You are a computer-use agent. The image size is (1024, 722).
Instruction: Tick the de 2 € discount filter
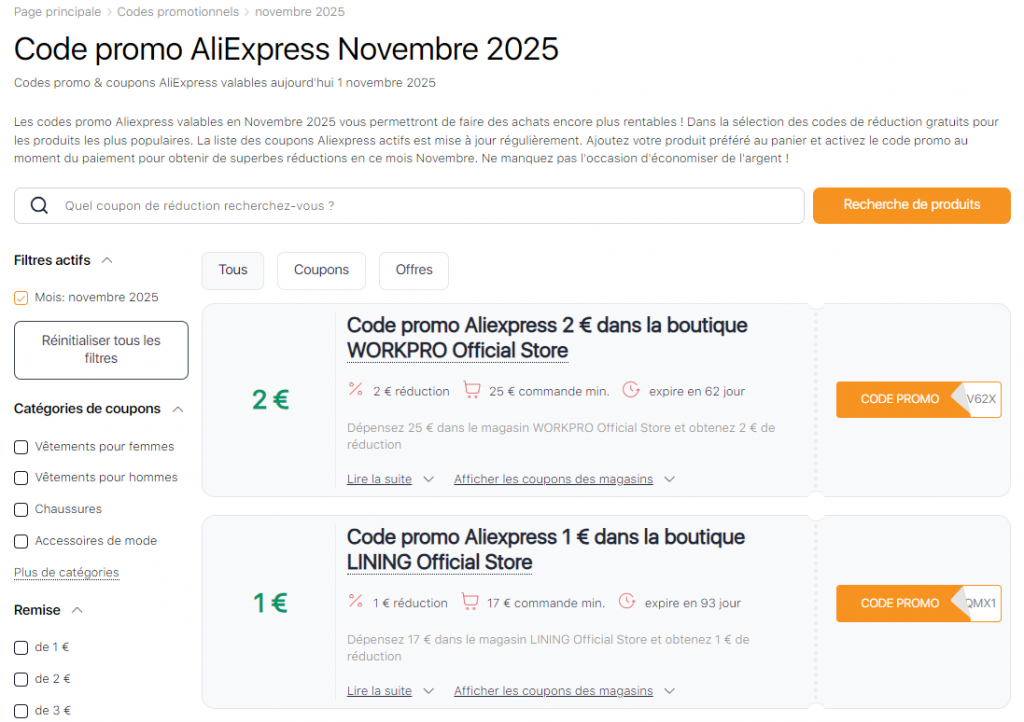21,679
